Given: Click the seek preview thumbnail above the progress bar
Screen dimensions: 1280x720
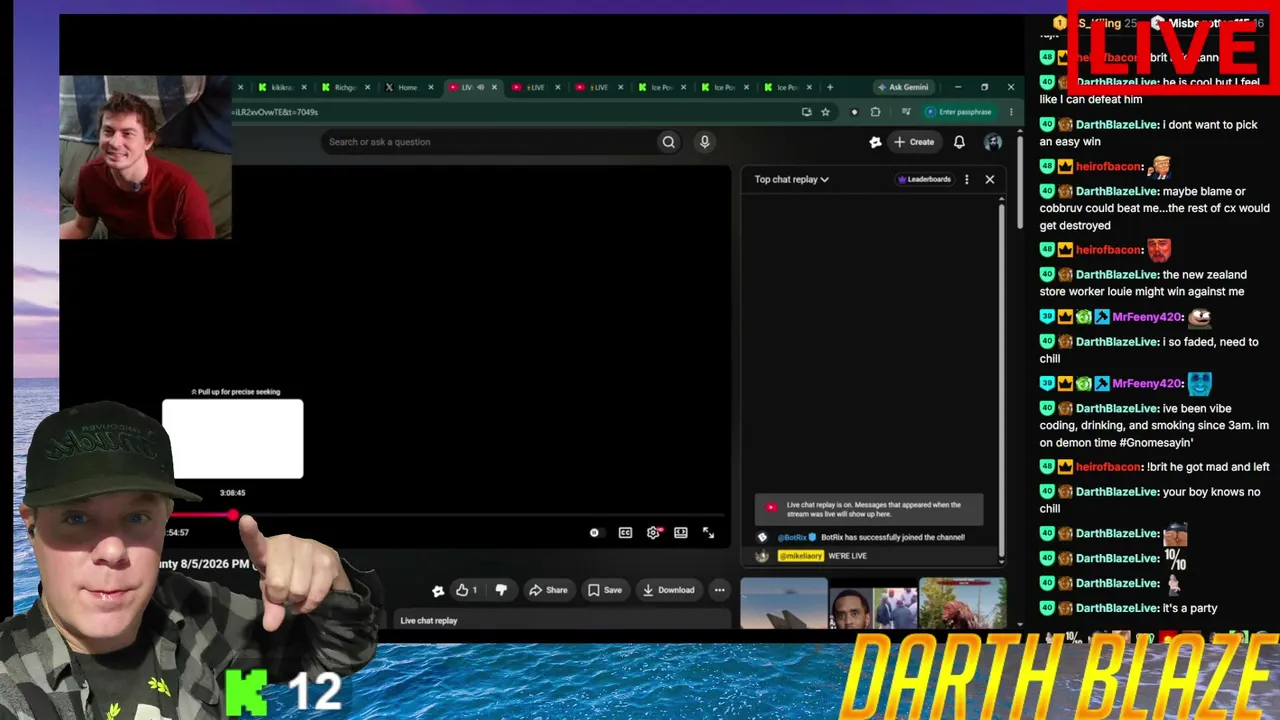Looking at the screenshot, I should point(233,439).
